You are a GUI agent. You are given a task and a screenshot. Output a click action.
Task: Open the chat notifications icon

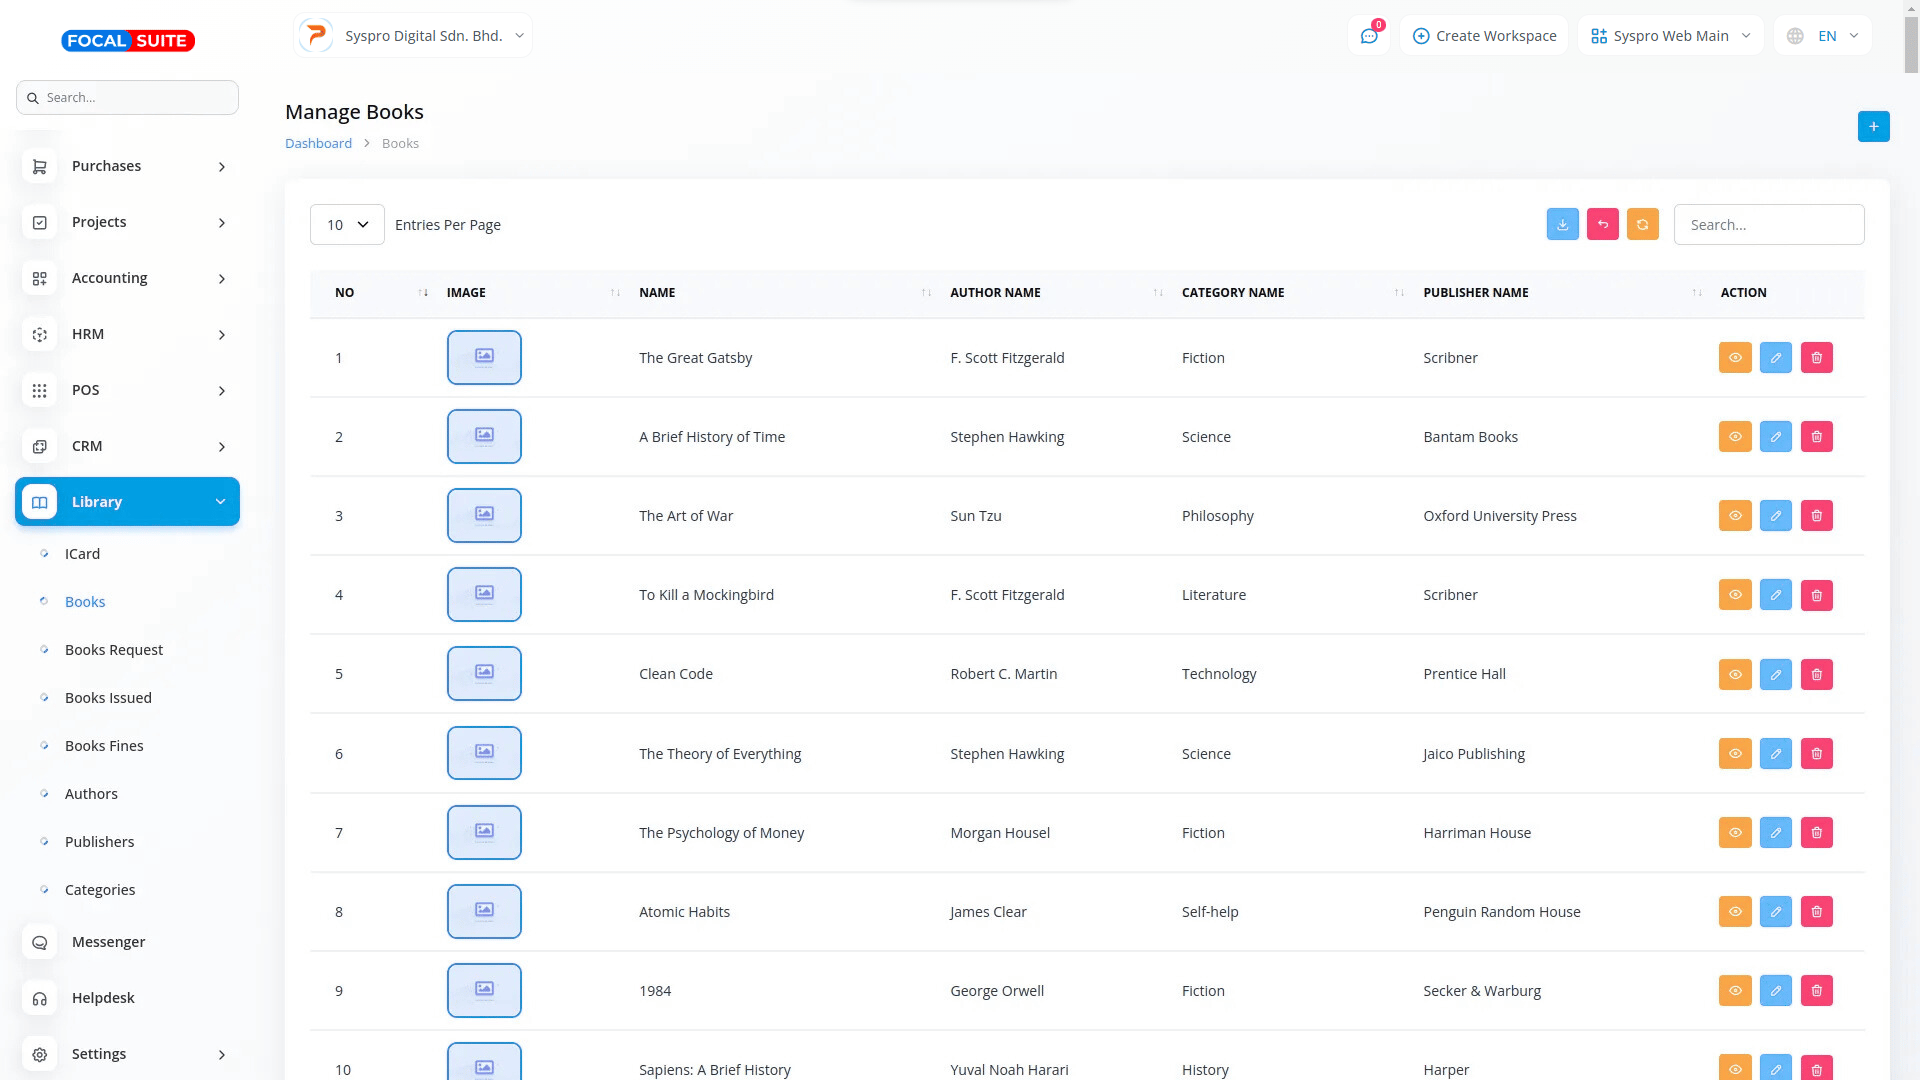pos(1369,36)
